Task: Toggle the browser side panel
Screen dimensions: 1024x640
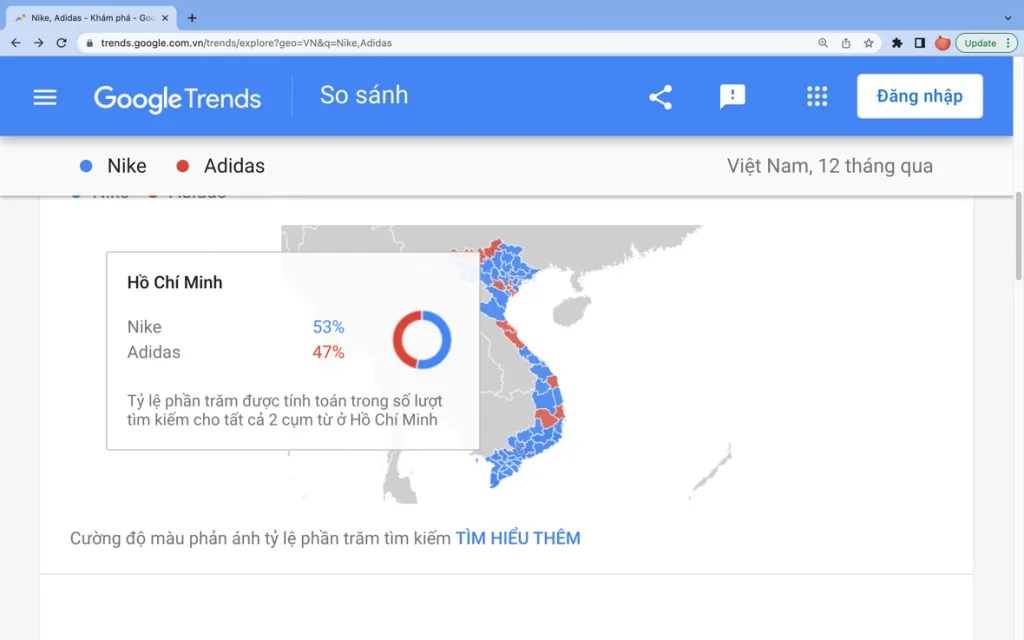Action: pyautogui.click(x=920, y=43)
